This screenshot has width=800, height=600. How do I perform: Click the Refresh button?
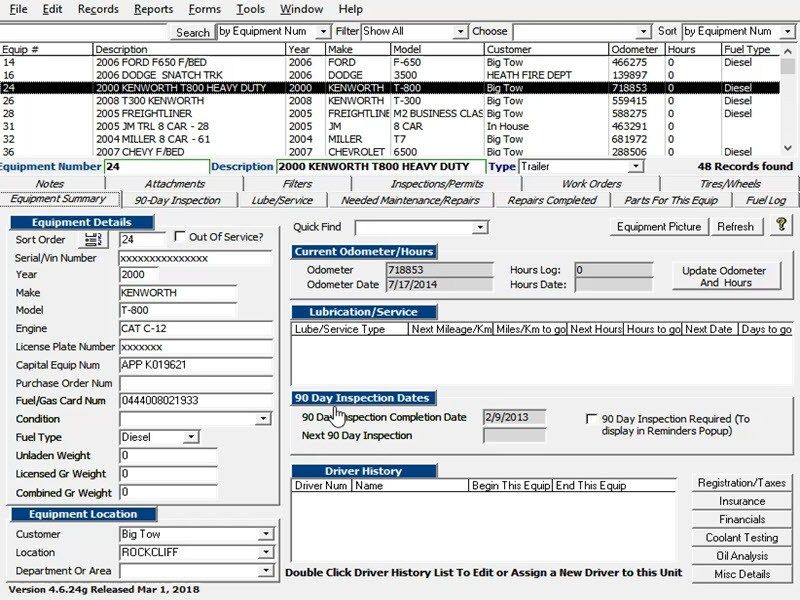click(x=736, y=227)
